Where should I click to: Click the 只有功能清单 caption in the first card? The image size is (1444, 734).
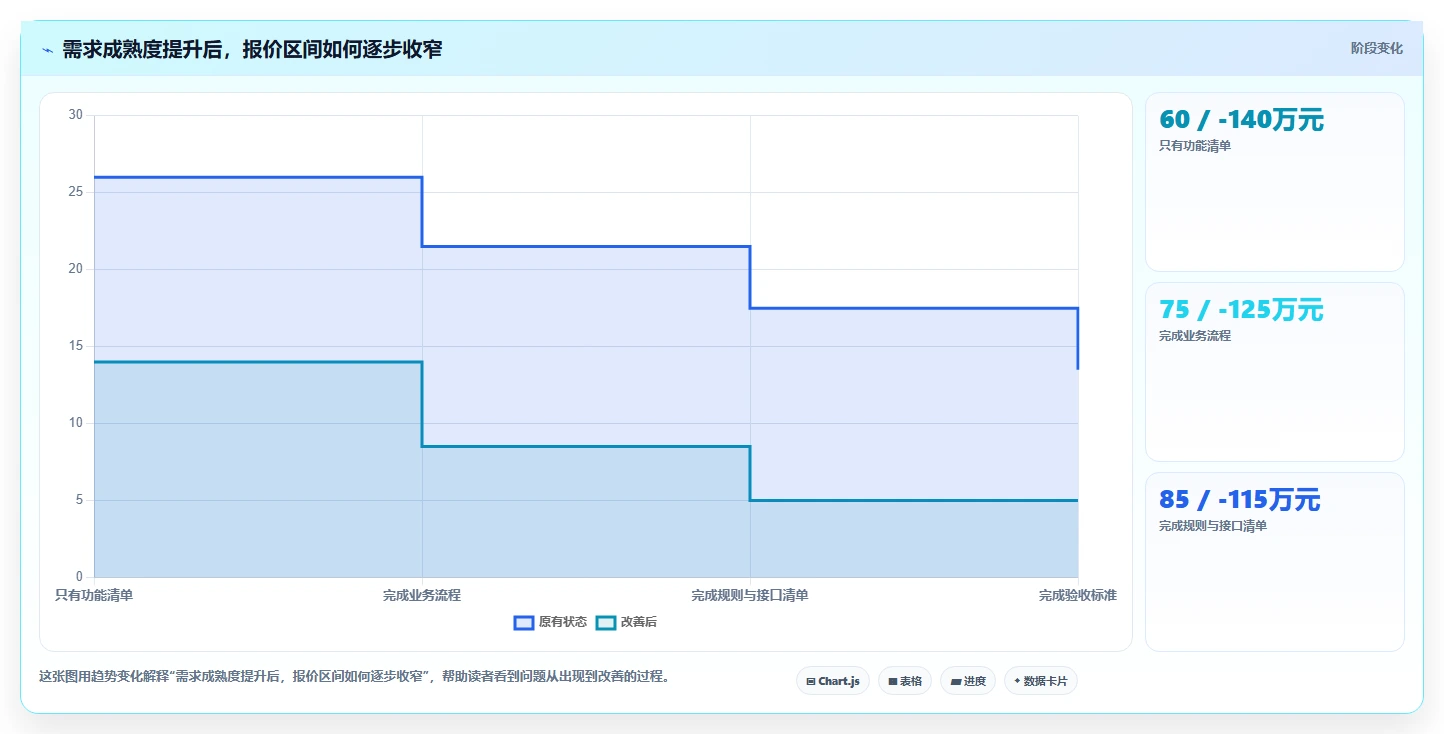pyautogui.click(x=1195, y=146)
